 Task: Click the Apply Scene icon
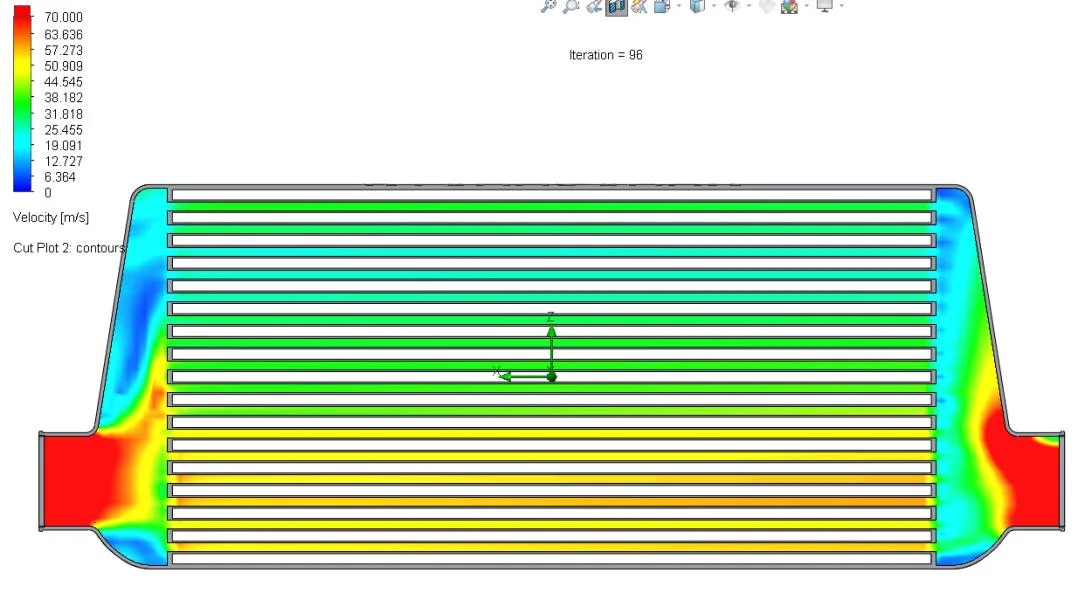coord(790,6)
